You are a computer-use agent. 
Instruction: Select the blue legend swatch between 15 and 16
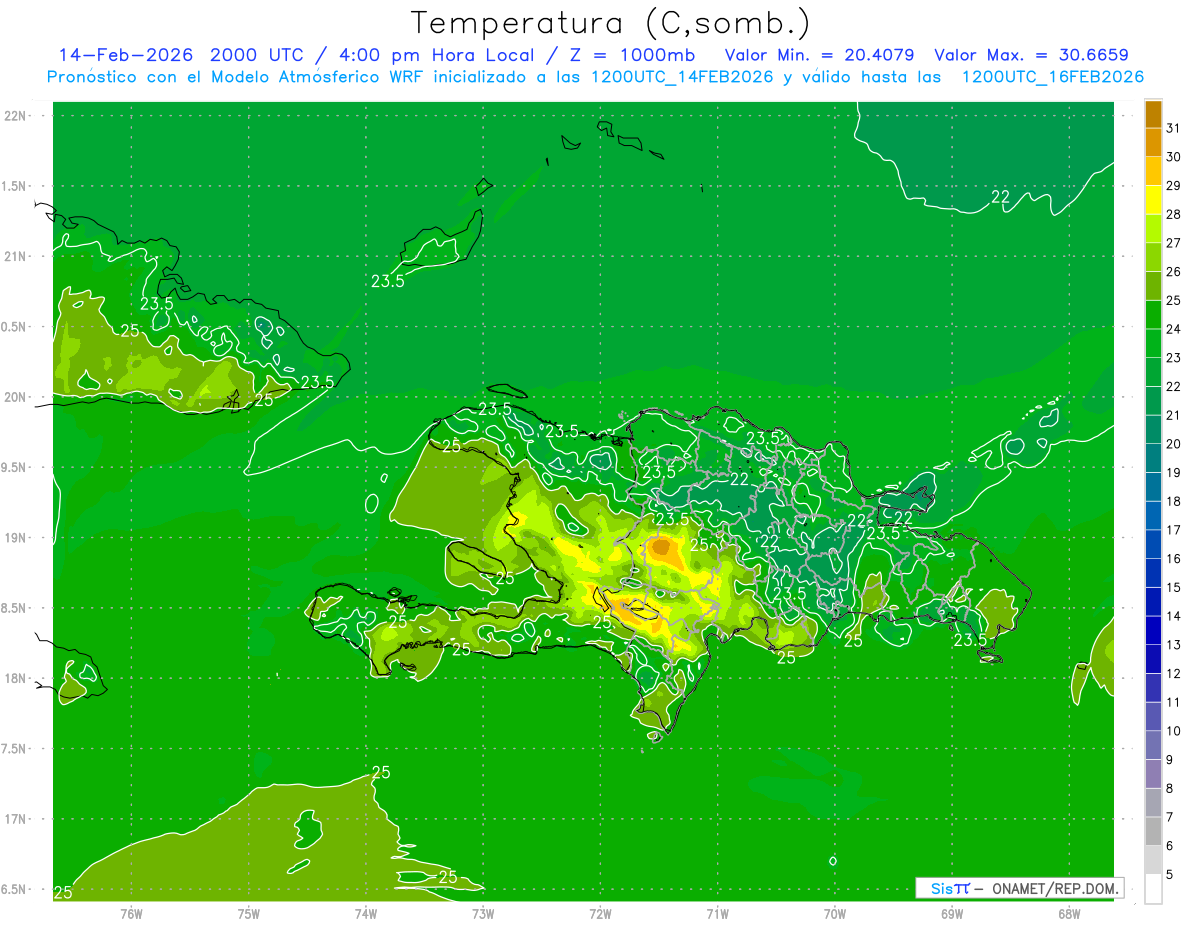pyautogui.click(x=1153, y=573)
